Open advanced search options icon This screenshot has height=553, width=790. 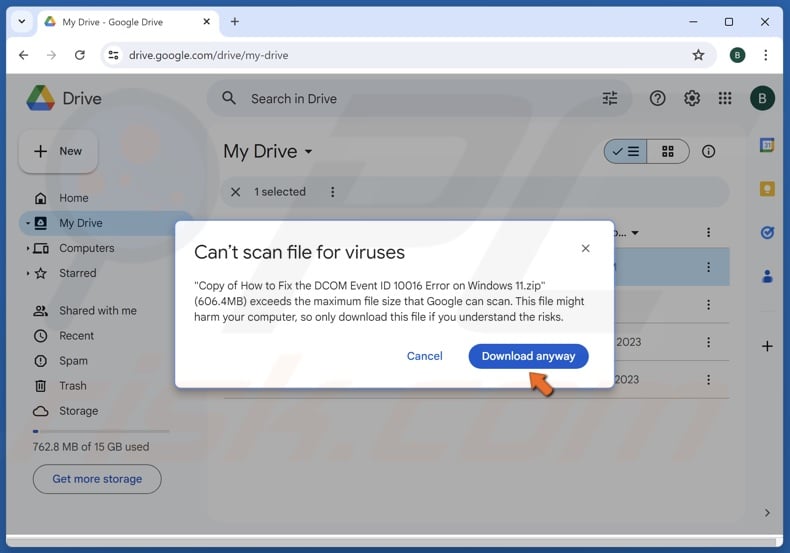point(610,98)
